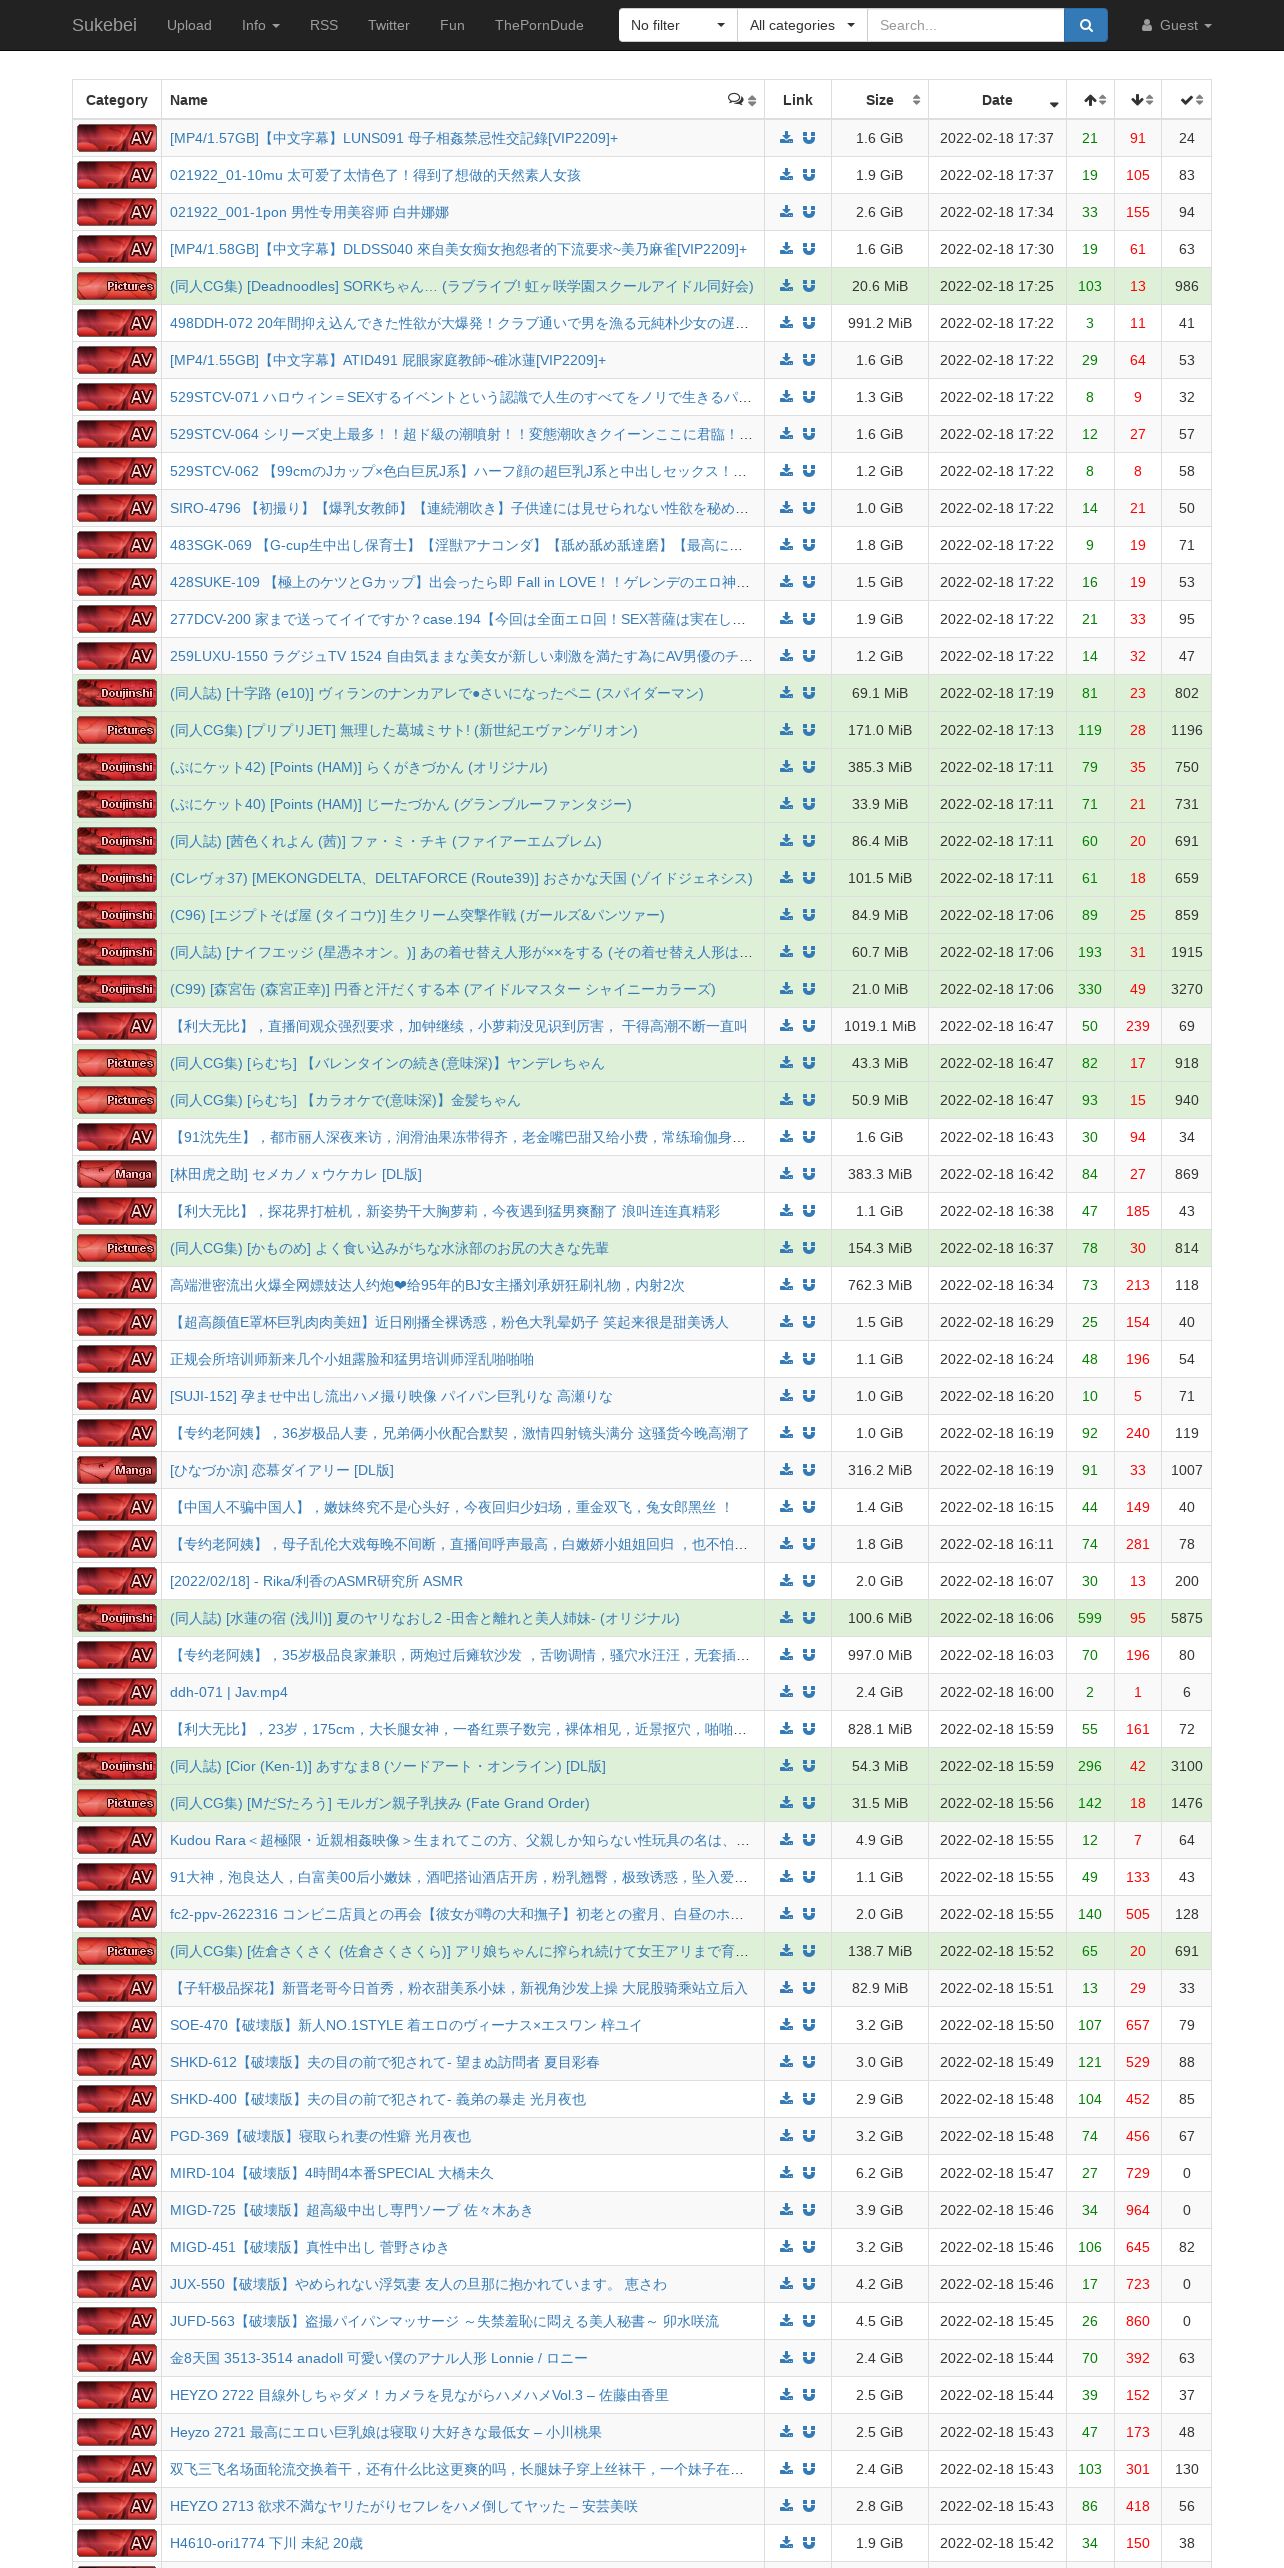
Task: Download torrent file for HEYZO 2722 row
Action: tap(786, 2395)
